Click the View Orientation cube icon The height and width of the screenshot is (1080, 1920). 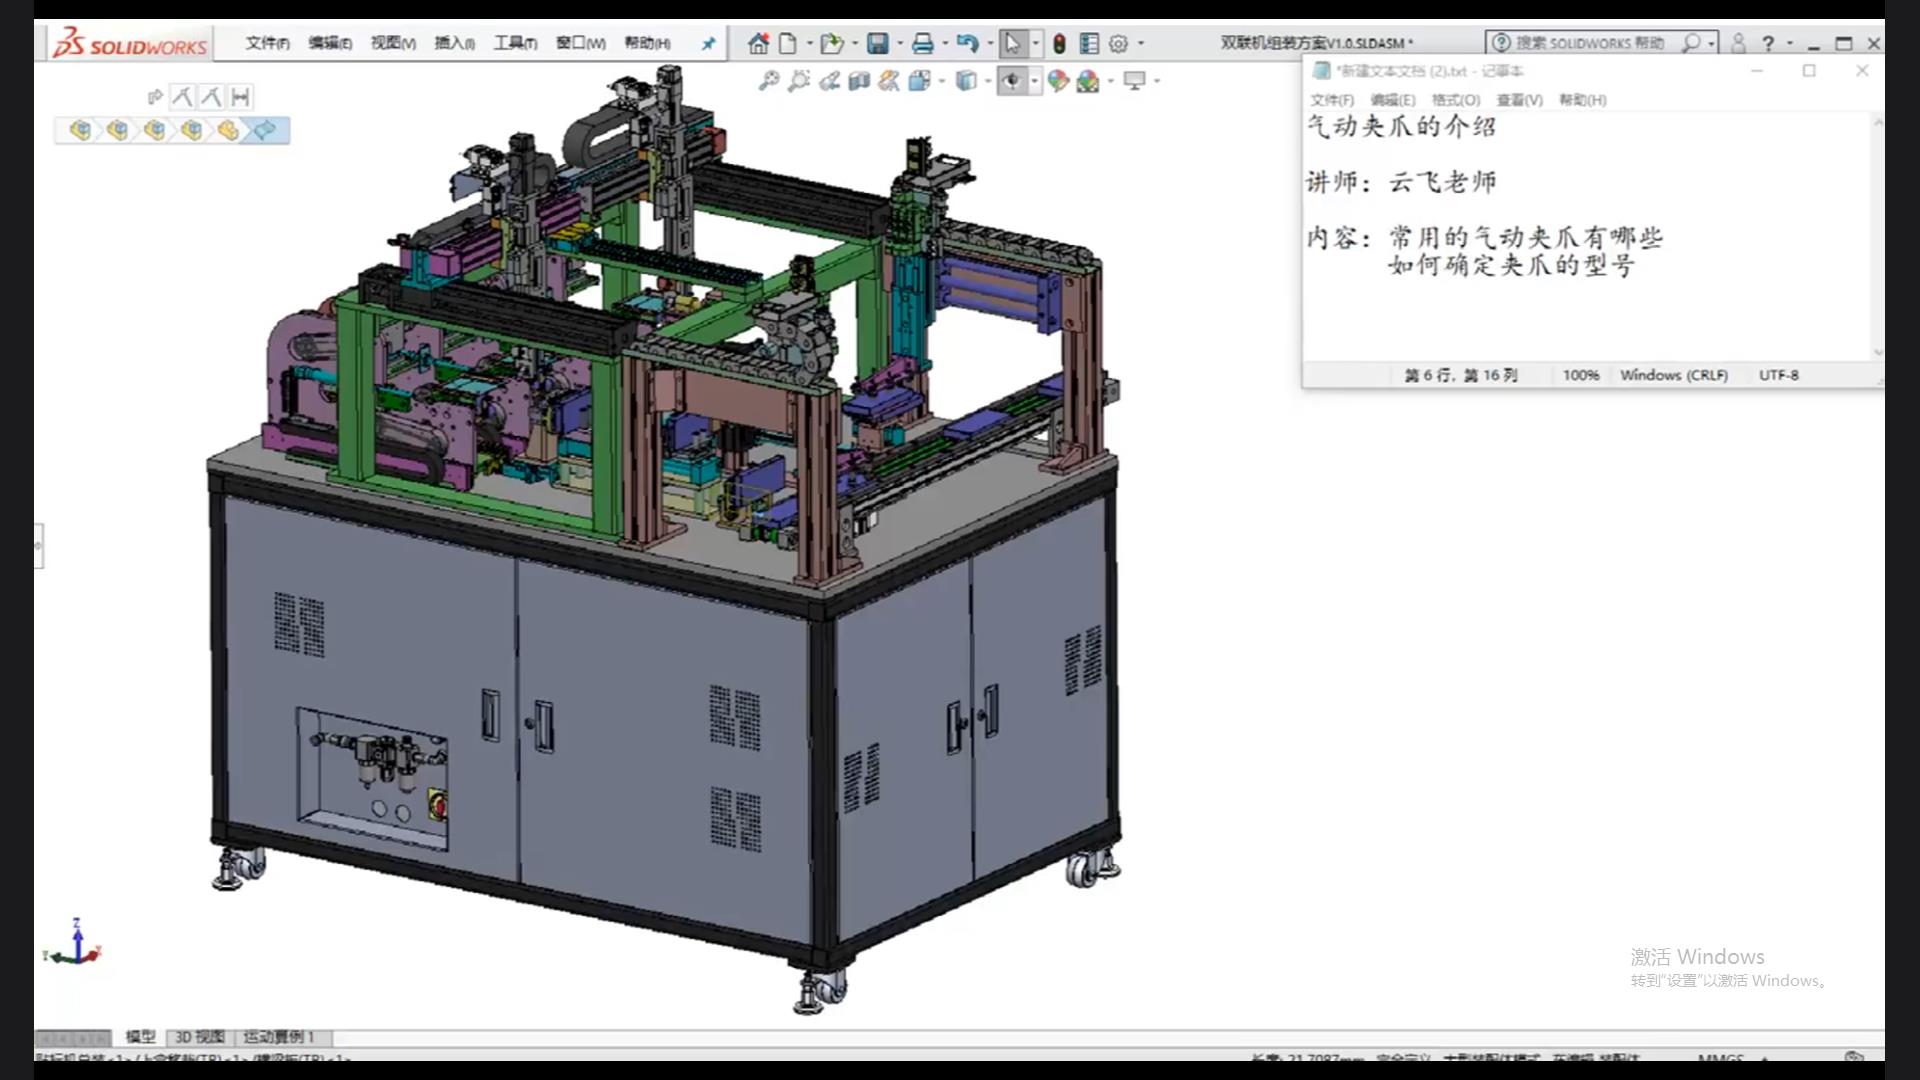click(920, 81)
